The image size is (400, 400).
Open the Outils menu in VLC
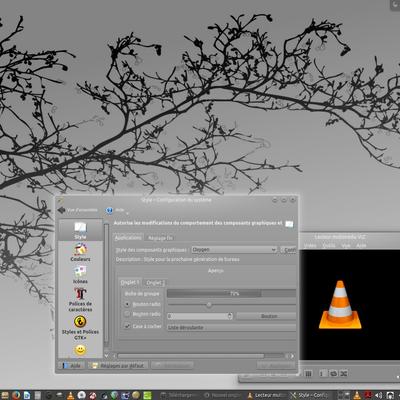pos(329,245)
